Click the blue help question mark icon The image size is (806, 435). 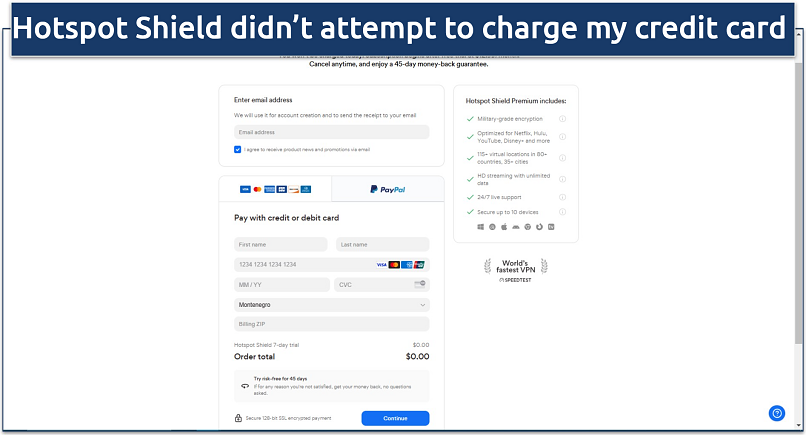click(777, 413)
